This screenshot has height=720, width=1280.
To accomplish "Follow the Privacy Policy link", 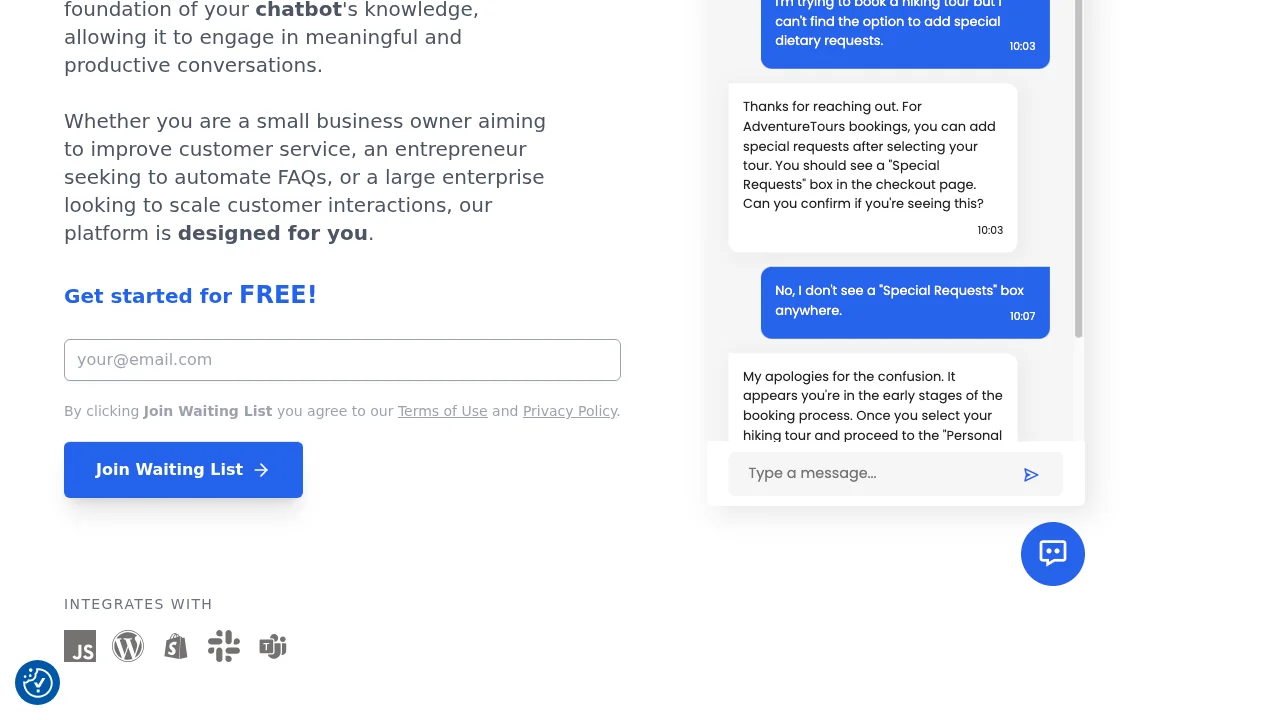I will point(569,411).
